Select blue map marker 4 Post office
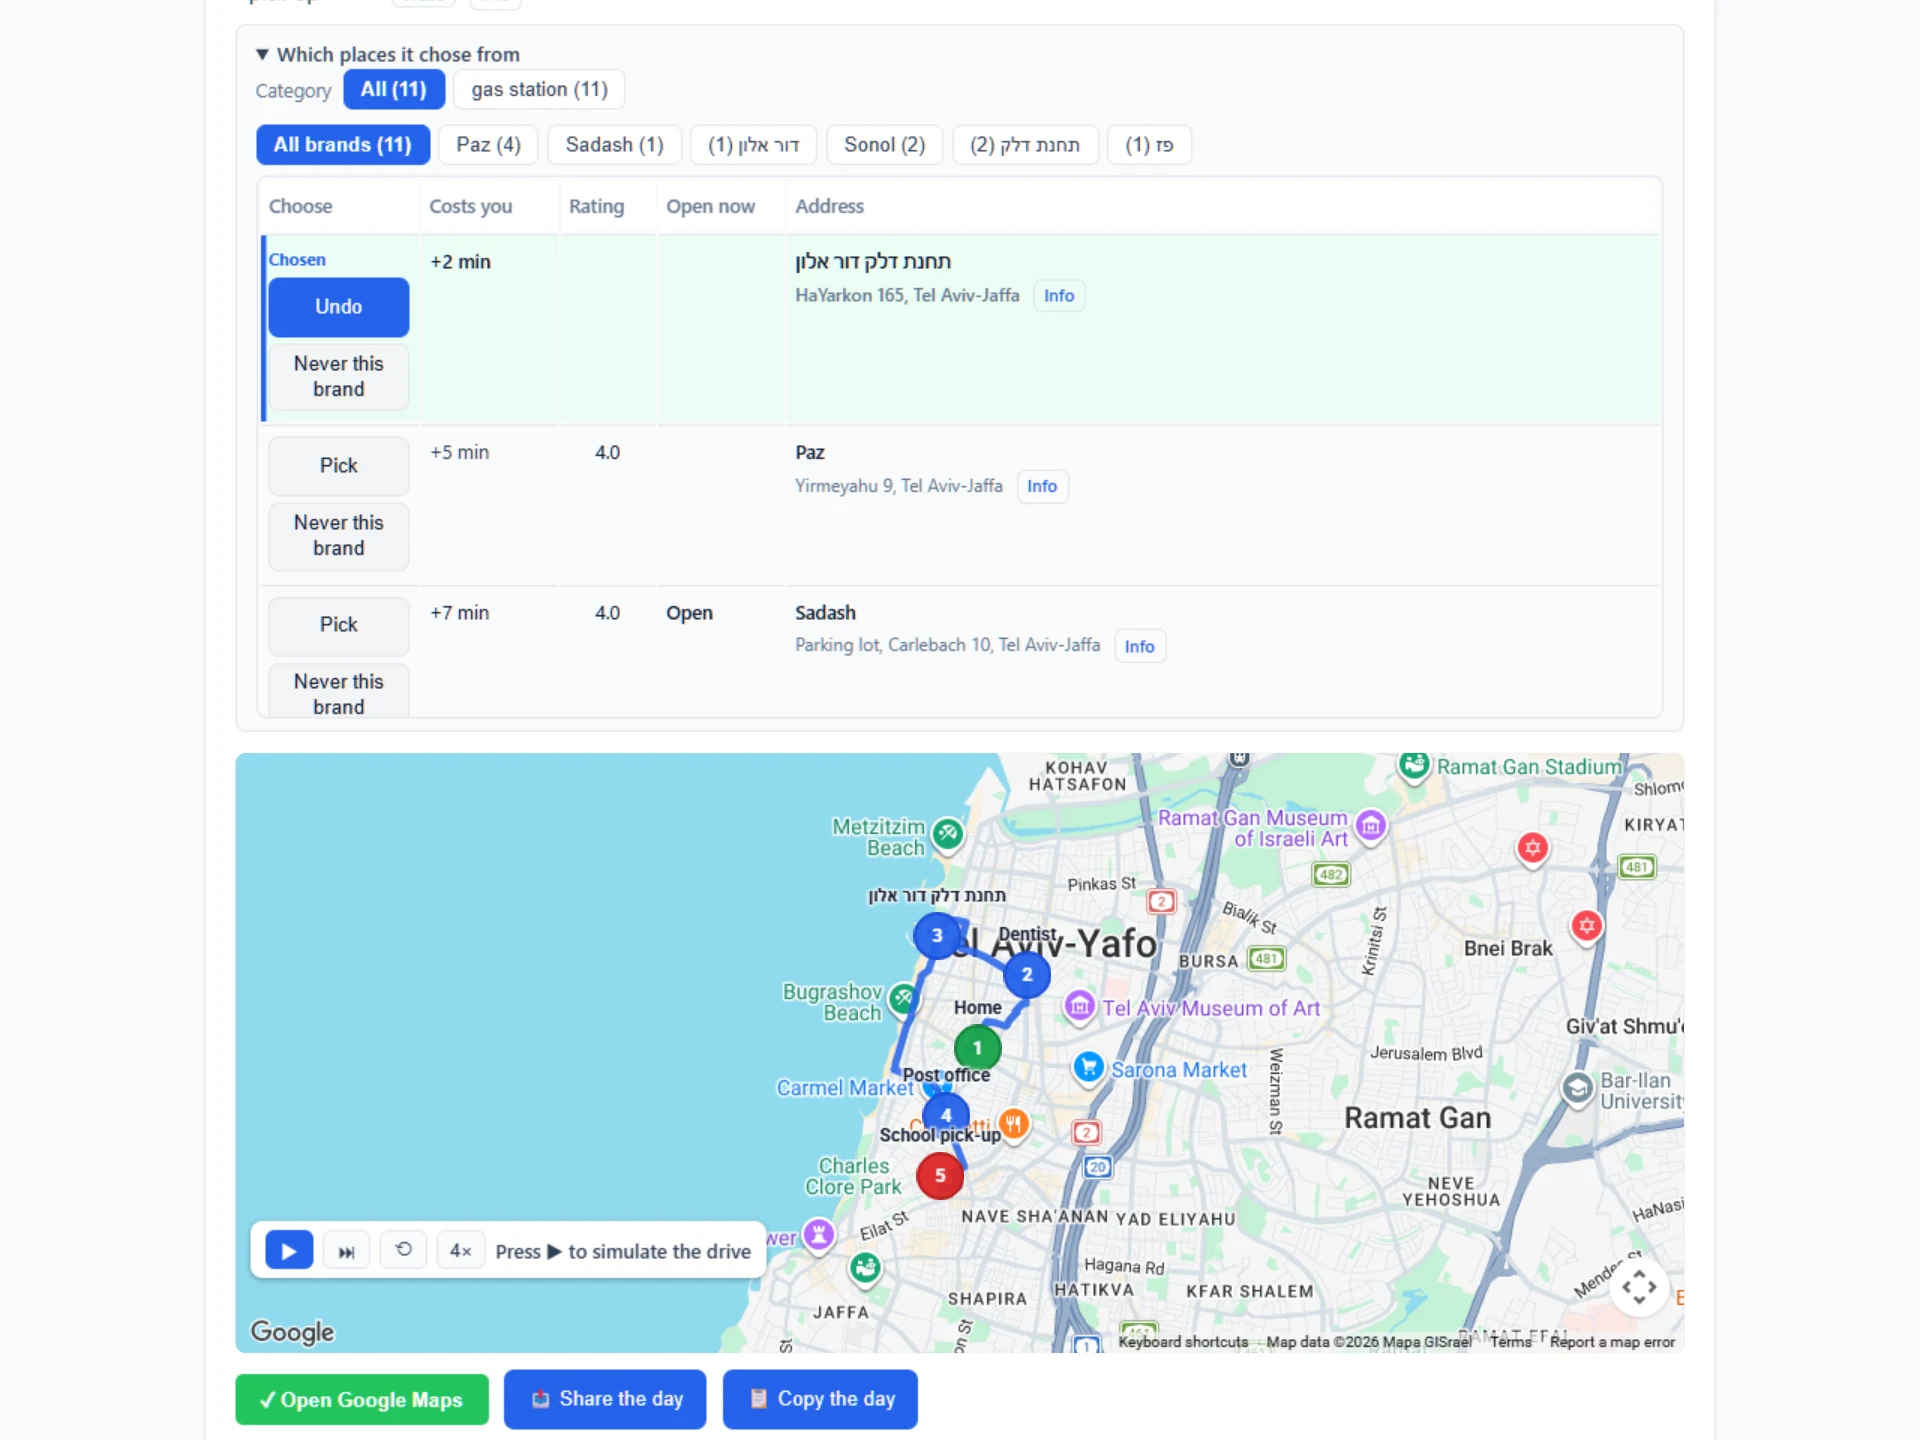The width and height of the screenshot is (1920, 1440). (x=946, y=1115)
